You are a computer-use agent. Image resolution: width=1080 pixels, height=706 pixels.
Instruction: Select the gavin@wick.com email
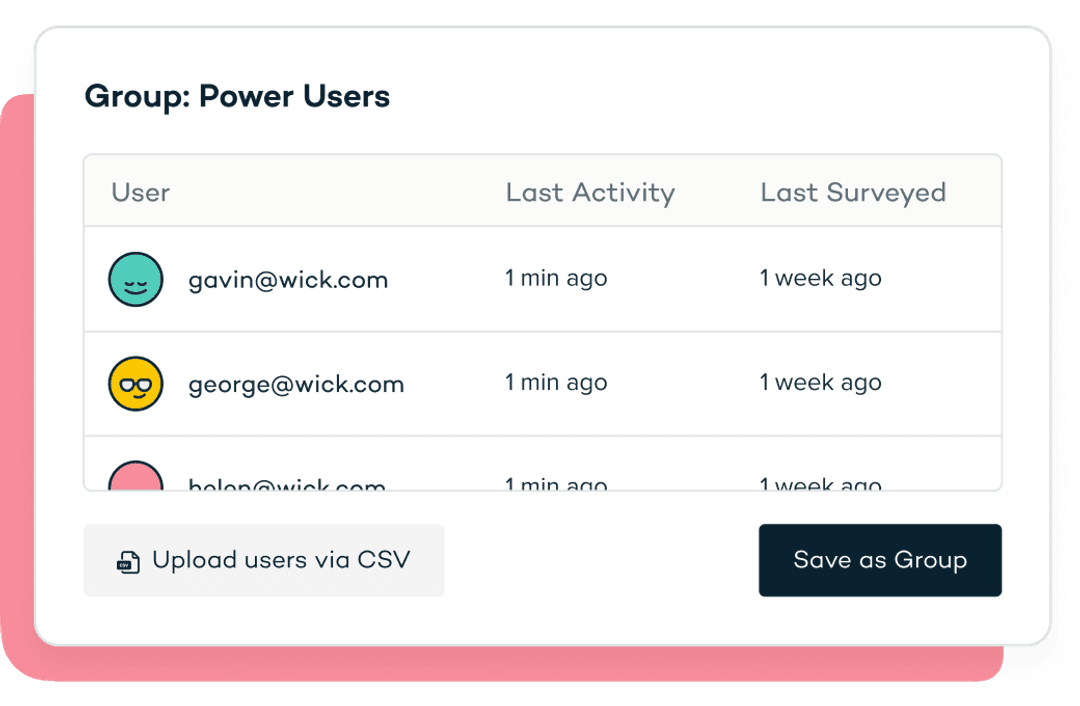click(x=288, y=280)
